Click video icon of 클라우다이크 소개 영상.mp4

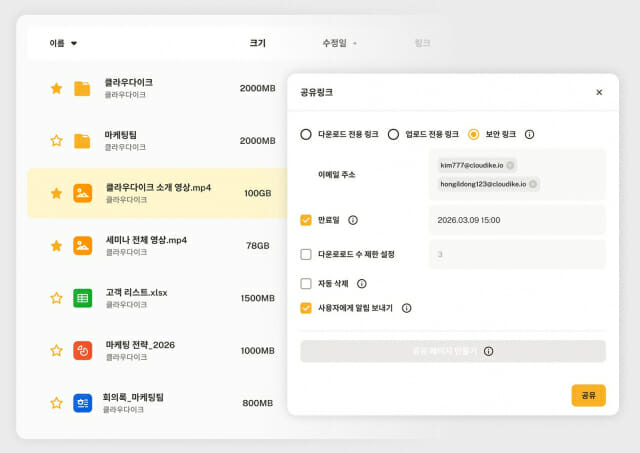pos(82,193)
